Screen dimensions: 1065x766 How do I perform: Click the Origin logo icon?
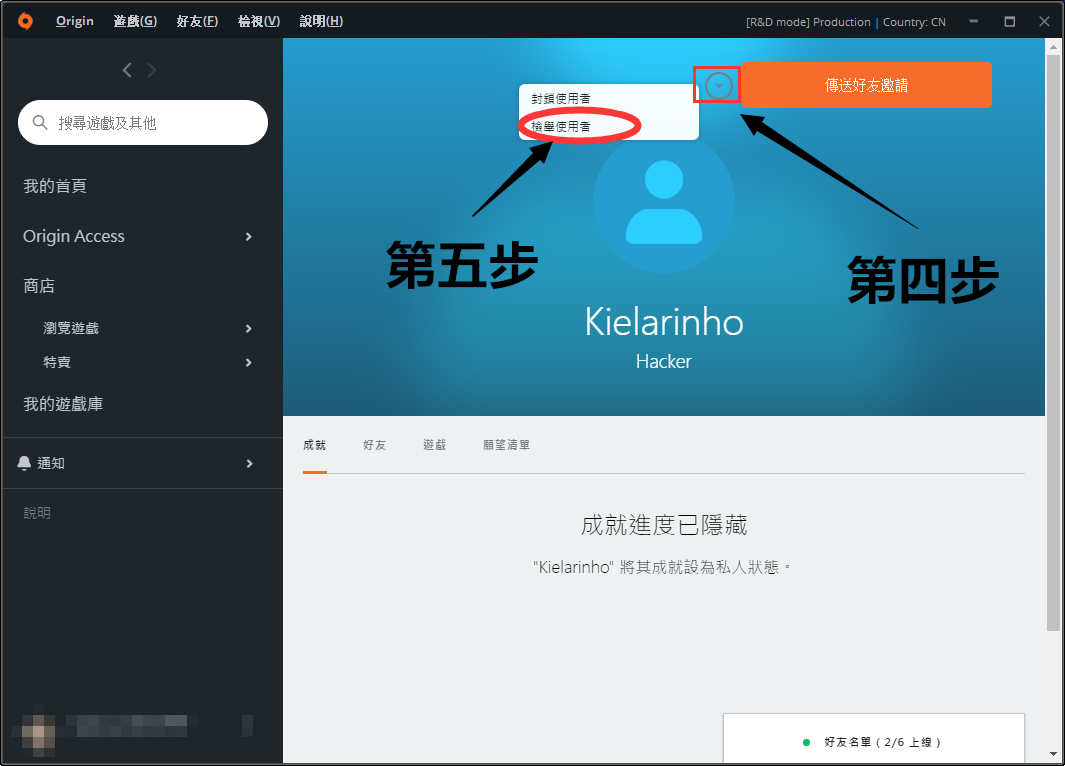point(25,21)
